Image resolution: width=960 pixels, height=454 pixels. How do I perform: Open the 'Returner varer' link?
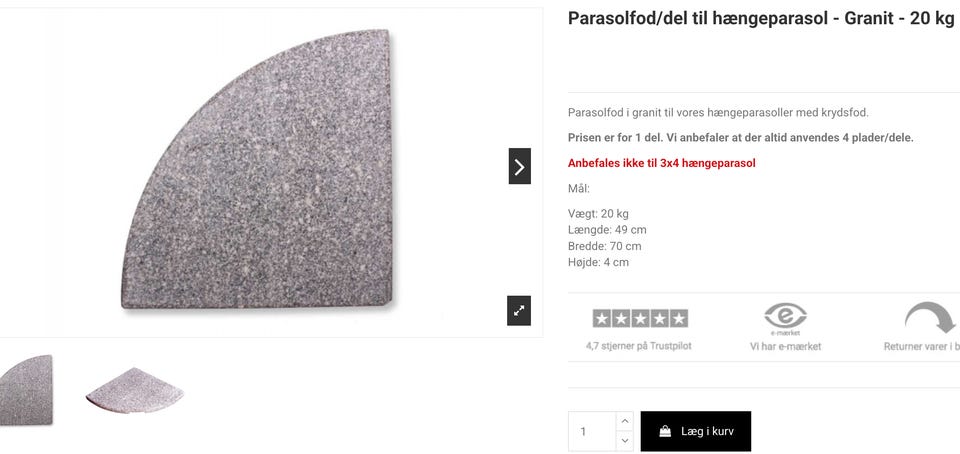[921, 346]
